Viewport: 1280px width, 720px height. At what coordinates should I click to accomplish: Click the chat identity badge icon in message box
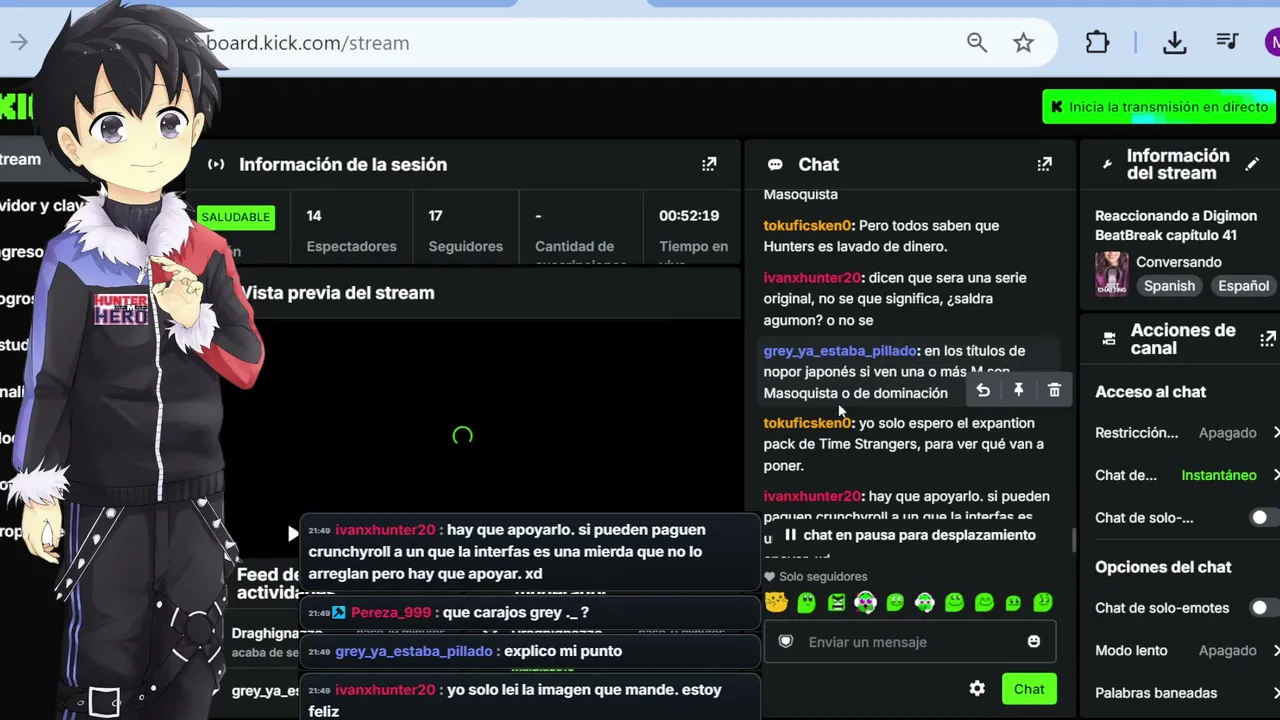click(786, 641)
